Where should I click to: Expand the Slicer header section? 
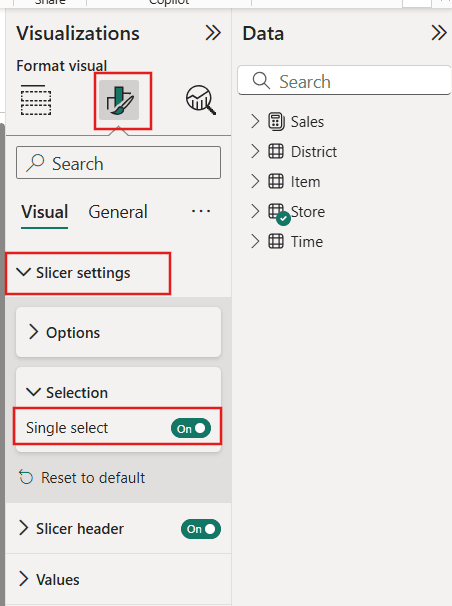24,528
